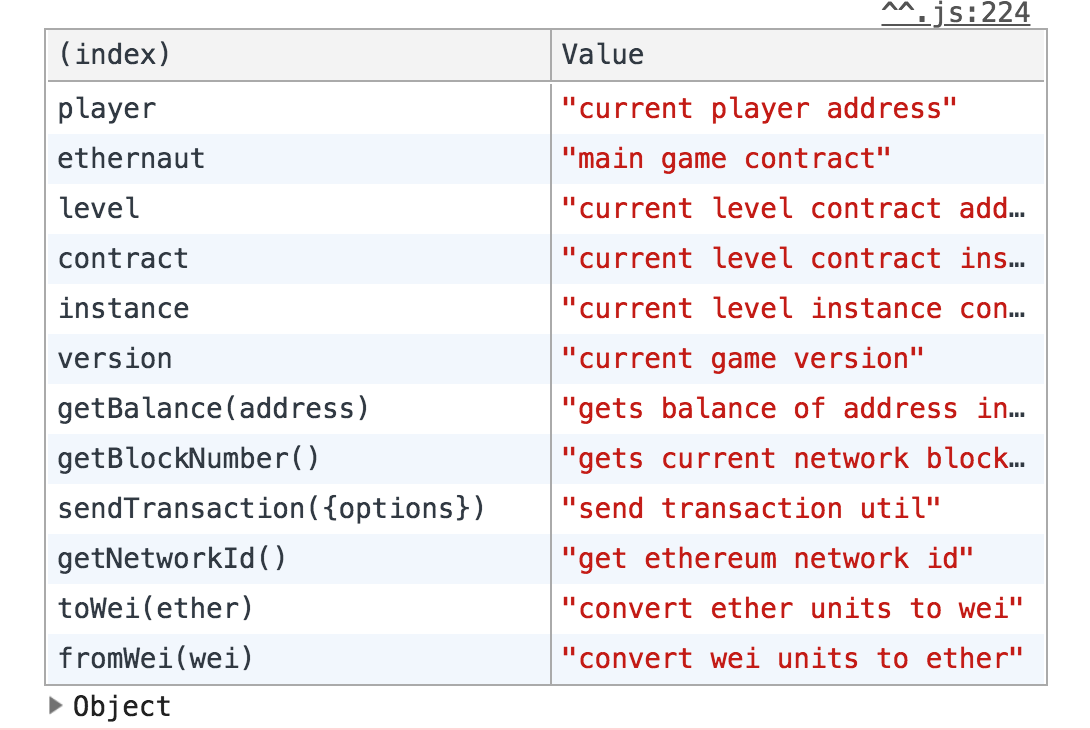Click the "send transaction util" value
This screenshot has height=730, width=1090.
751,509
